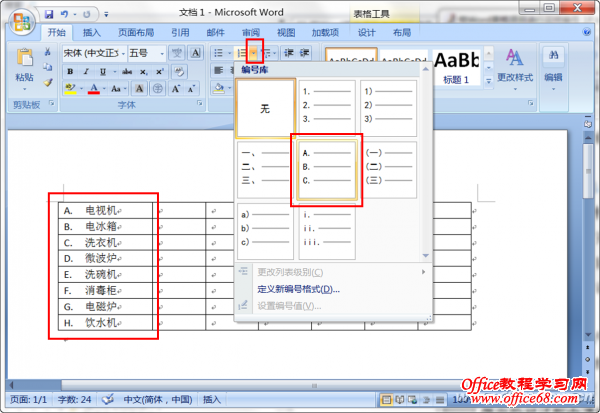Cut selection with scissors icon
Viewport: 600px width, 413px height.
pos(47,52)
